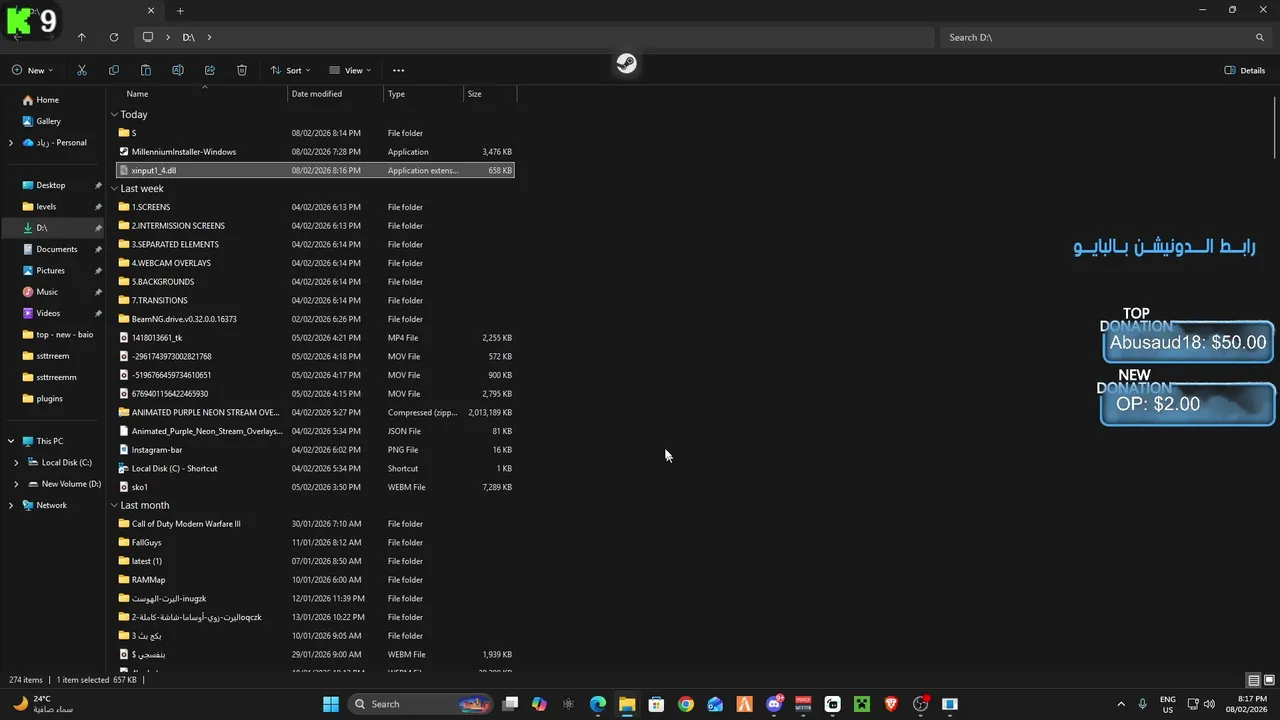1280x720 pixels.
Task: Expand New Volume (D:) in sidebar
Action: (x=16, y=484)
